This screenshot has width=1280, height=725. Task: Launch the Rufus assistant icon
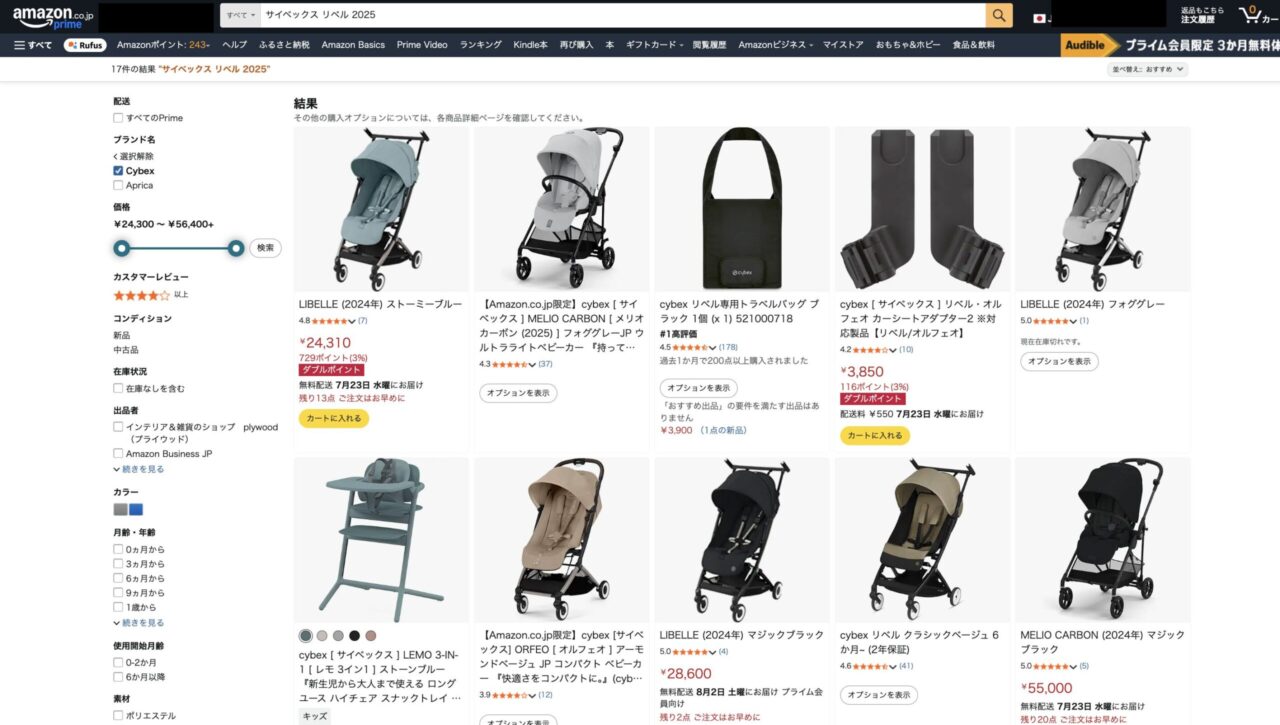85,45
